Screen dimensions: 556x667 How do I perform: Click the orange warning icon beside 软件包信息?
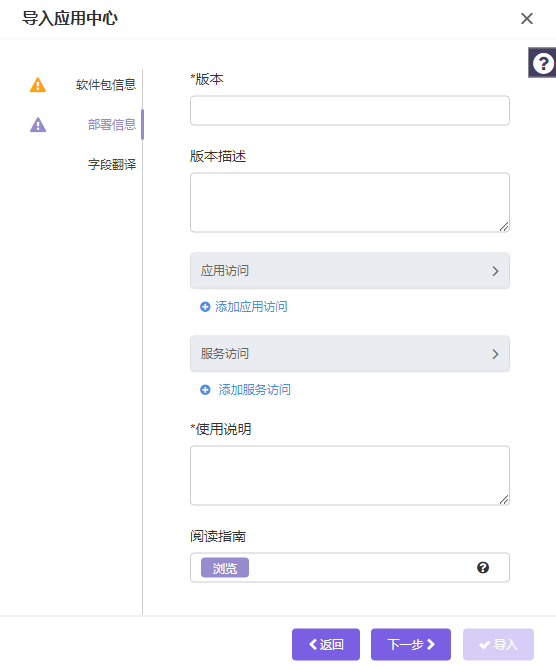coord(38,85)
